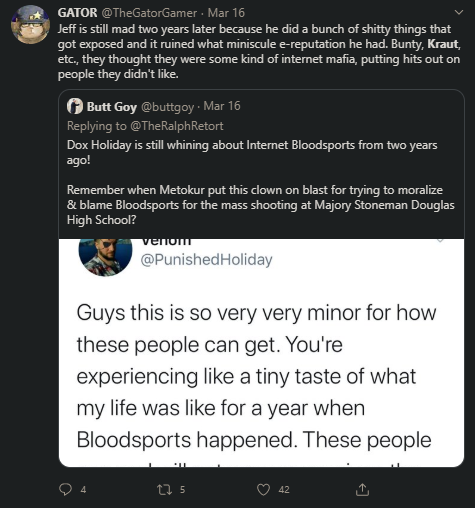Open the @buttgoy handle in quoted tweet

tap(167, 107)
